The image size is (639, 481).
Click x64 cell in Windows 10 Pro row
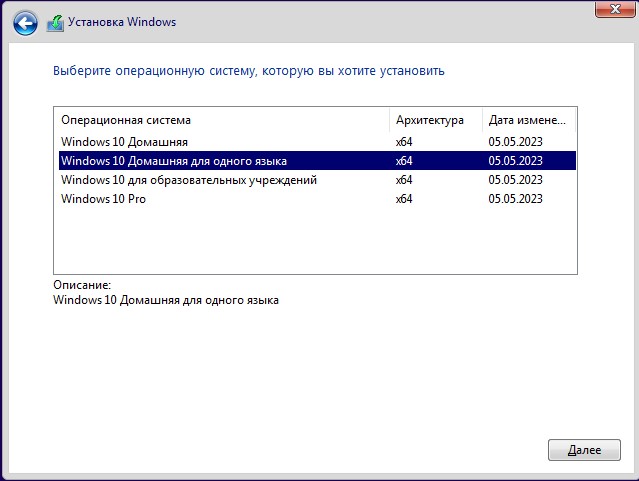click(404, 199)
